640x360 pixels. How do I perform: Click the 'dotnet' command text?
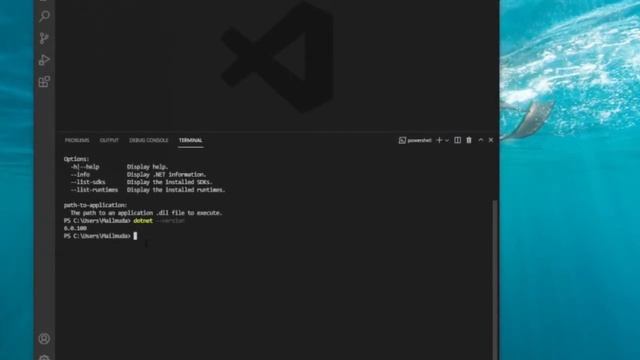point(143,220)
